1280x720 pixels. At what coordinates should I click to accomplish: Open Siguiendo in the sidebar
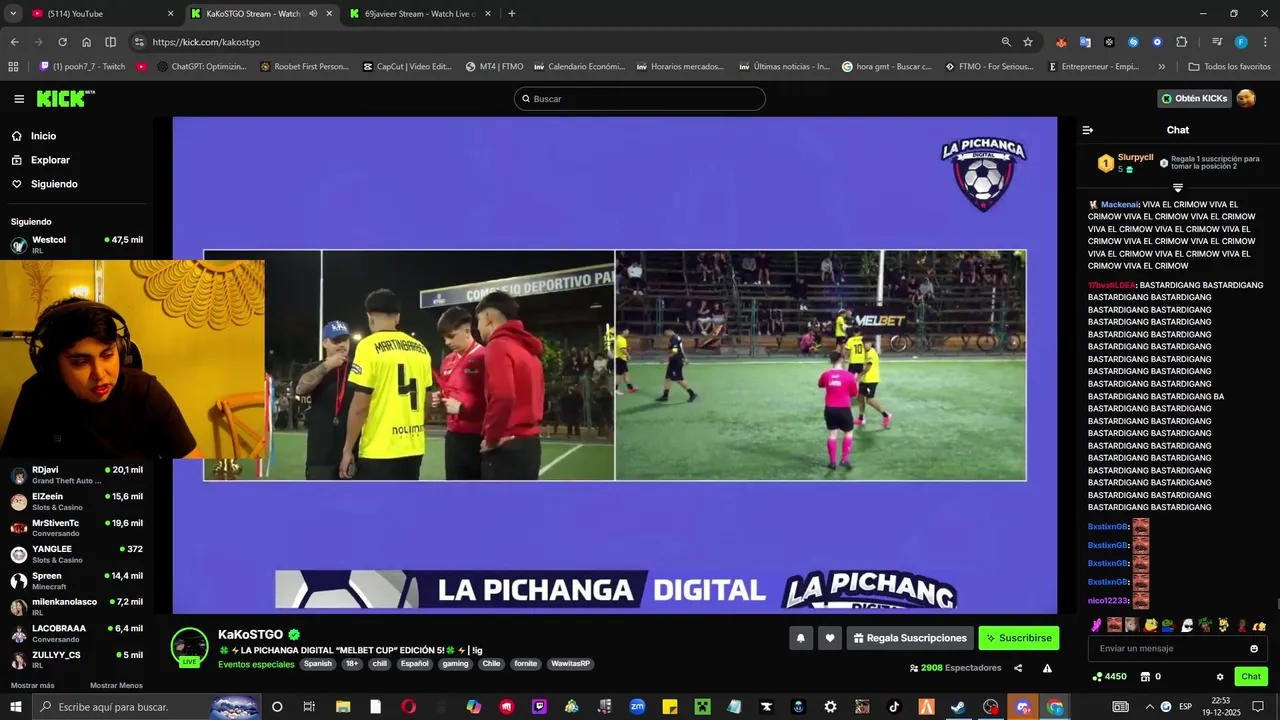(x=54, y=184)
